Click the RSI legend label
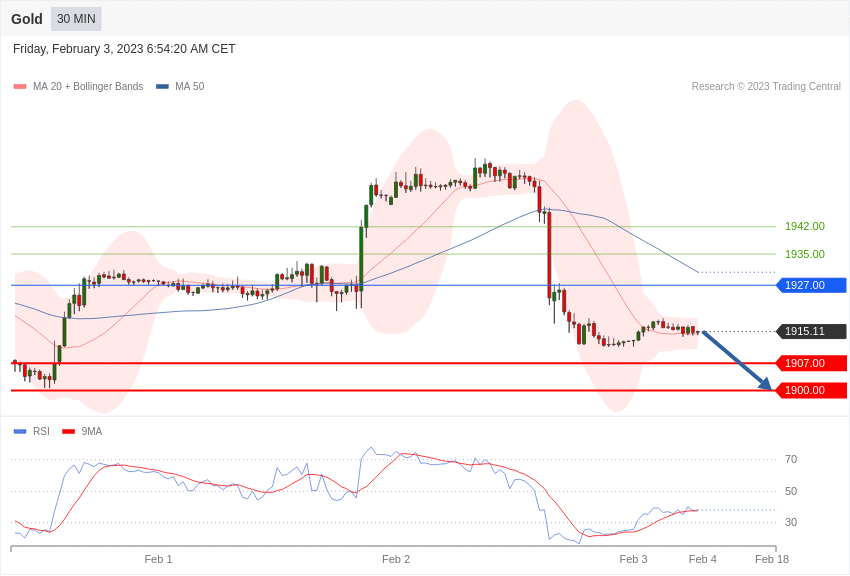This screenshot has height=576, width=850. point(41,431)
